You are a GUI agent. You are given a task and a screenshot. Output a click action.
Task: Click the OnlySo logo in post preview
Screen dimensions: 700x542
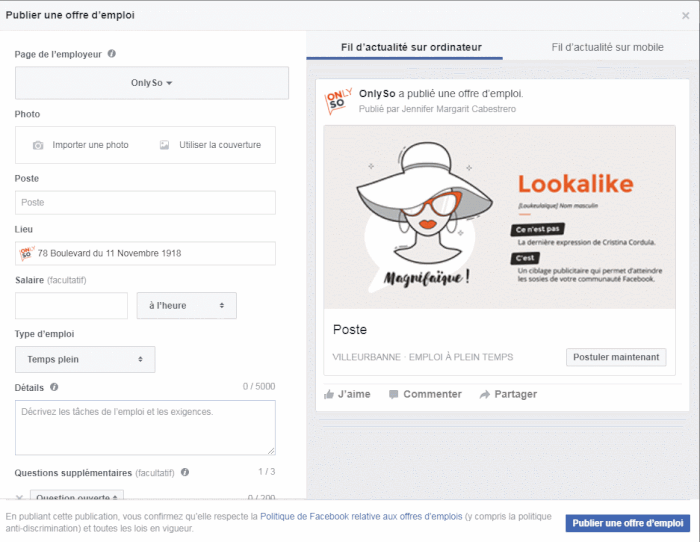339,101
